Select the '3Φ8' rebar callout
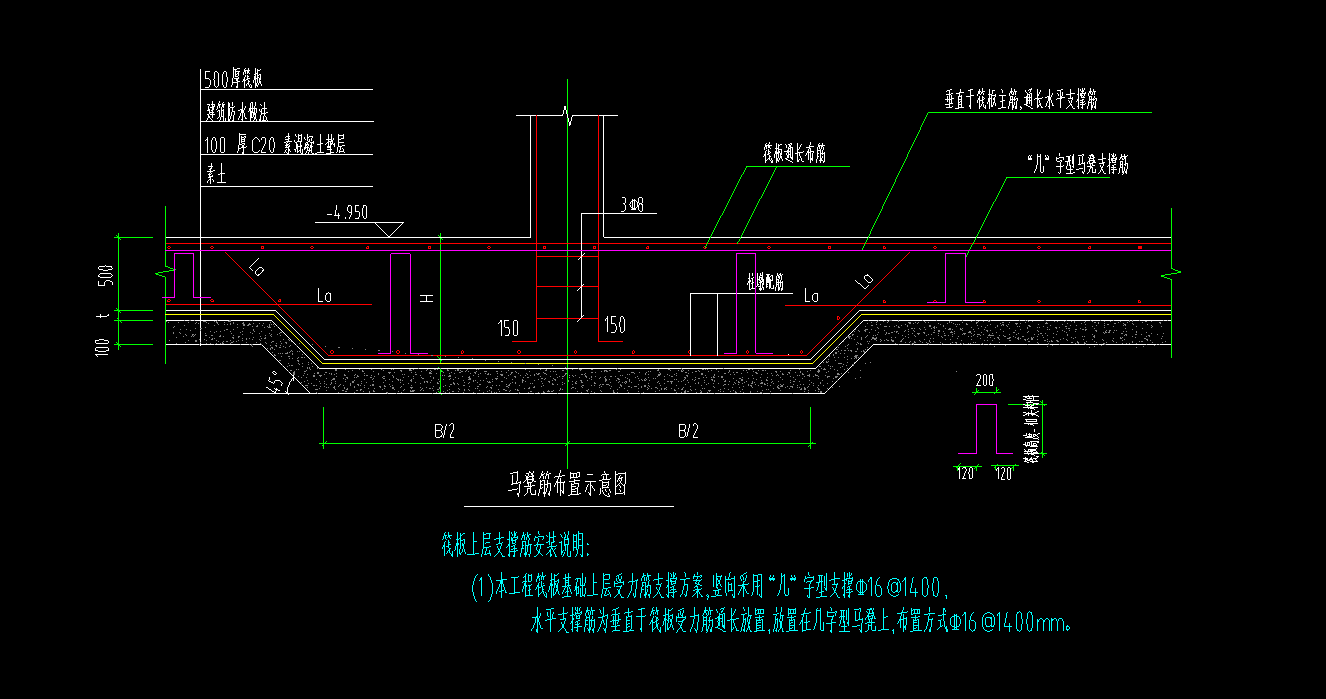The height and width of the screenshot is (699, 1326). tap(631, 204)
